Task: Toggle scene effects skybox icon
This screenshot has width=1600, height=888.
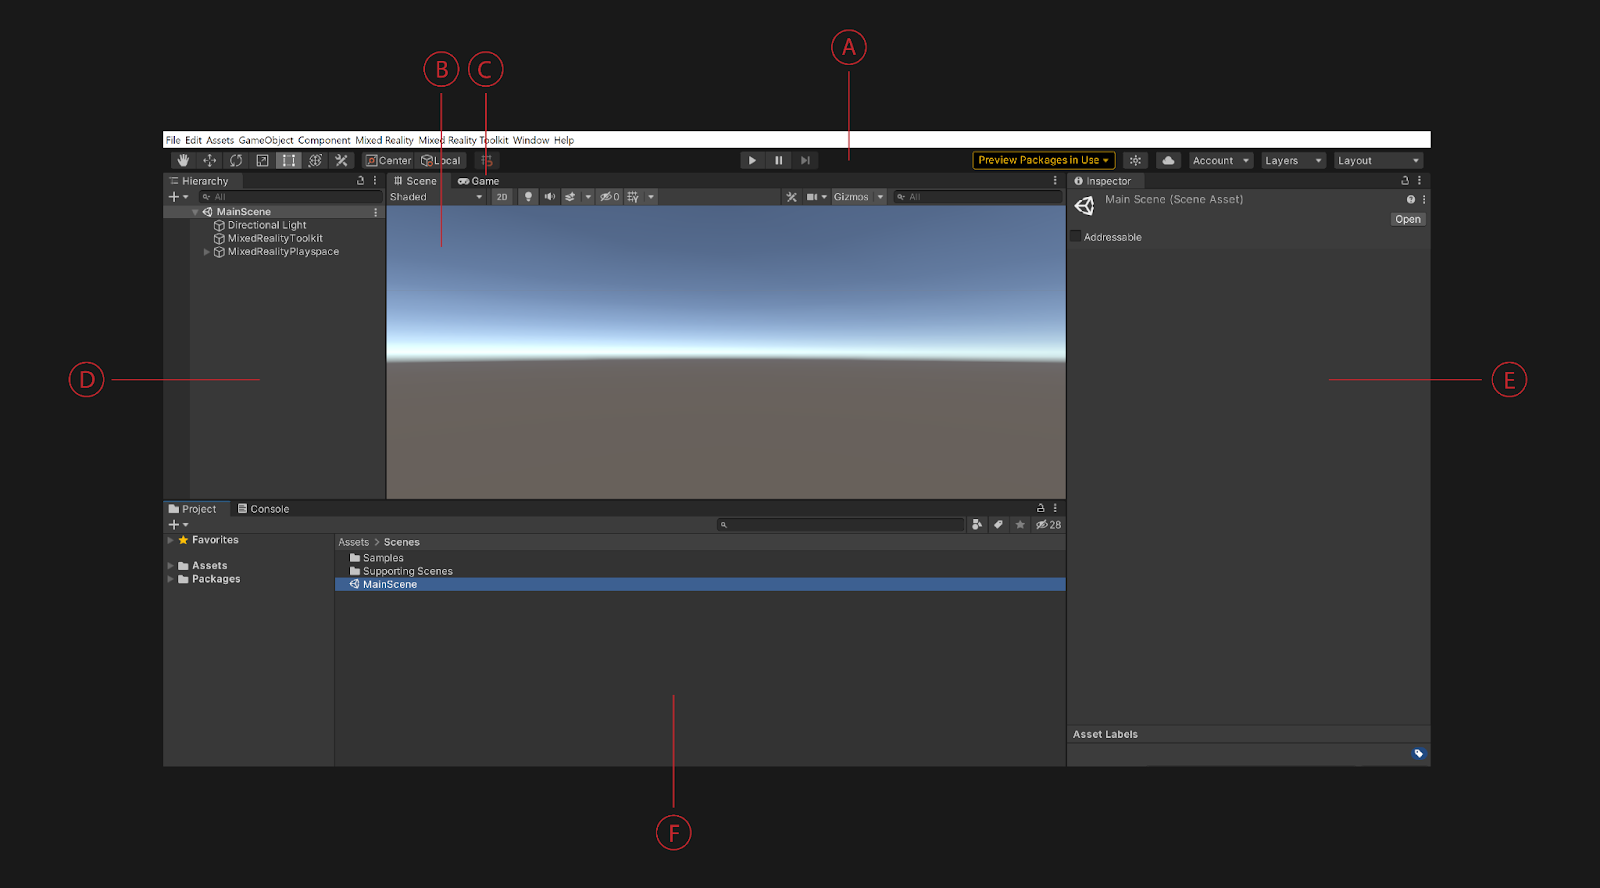Action: [570, 197]
